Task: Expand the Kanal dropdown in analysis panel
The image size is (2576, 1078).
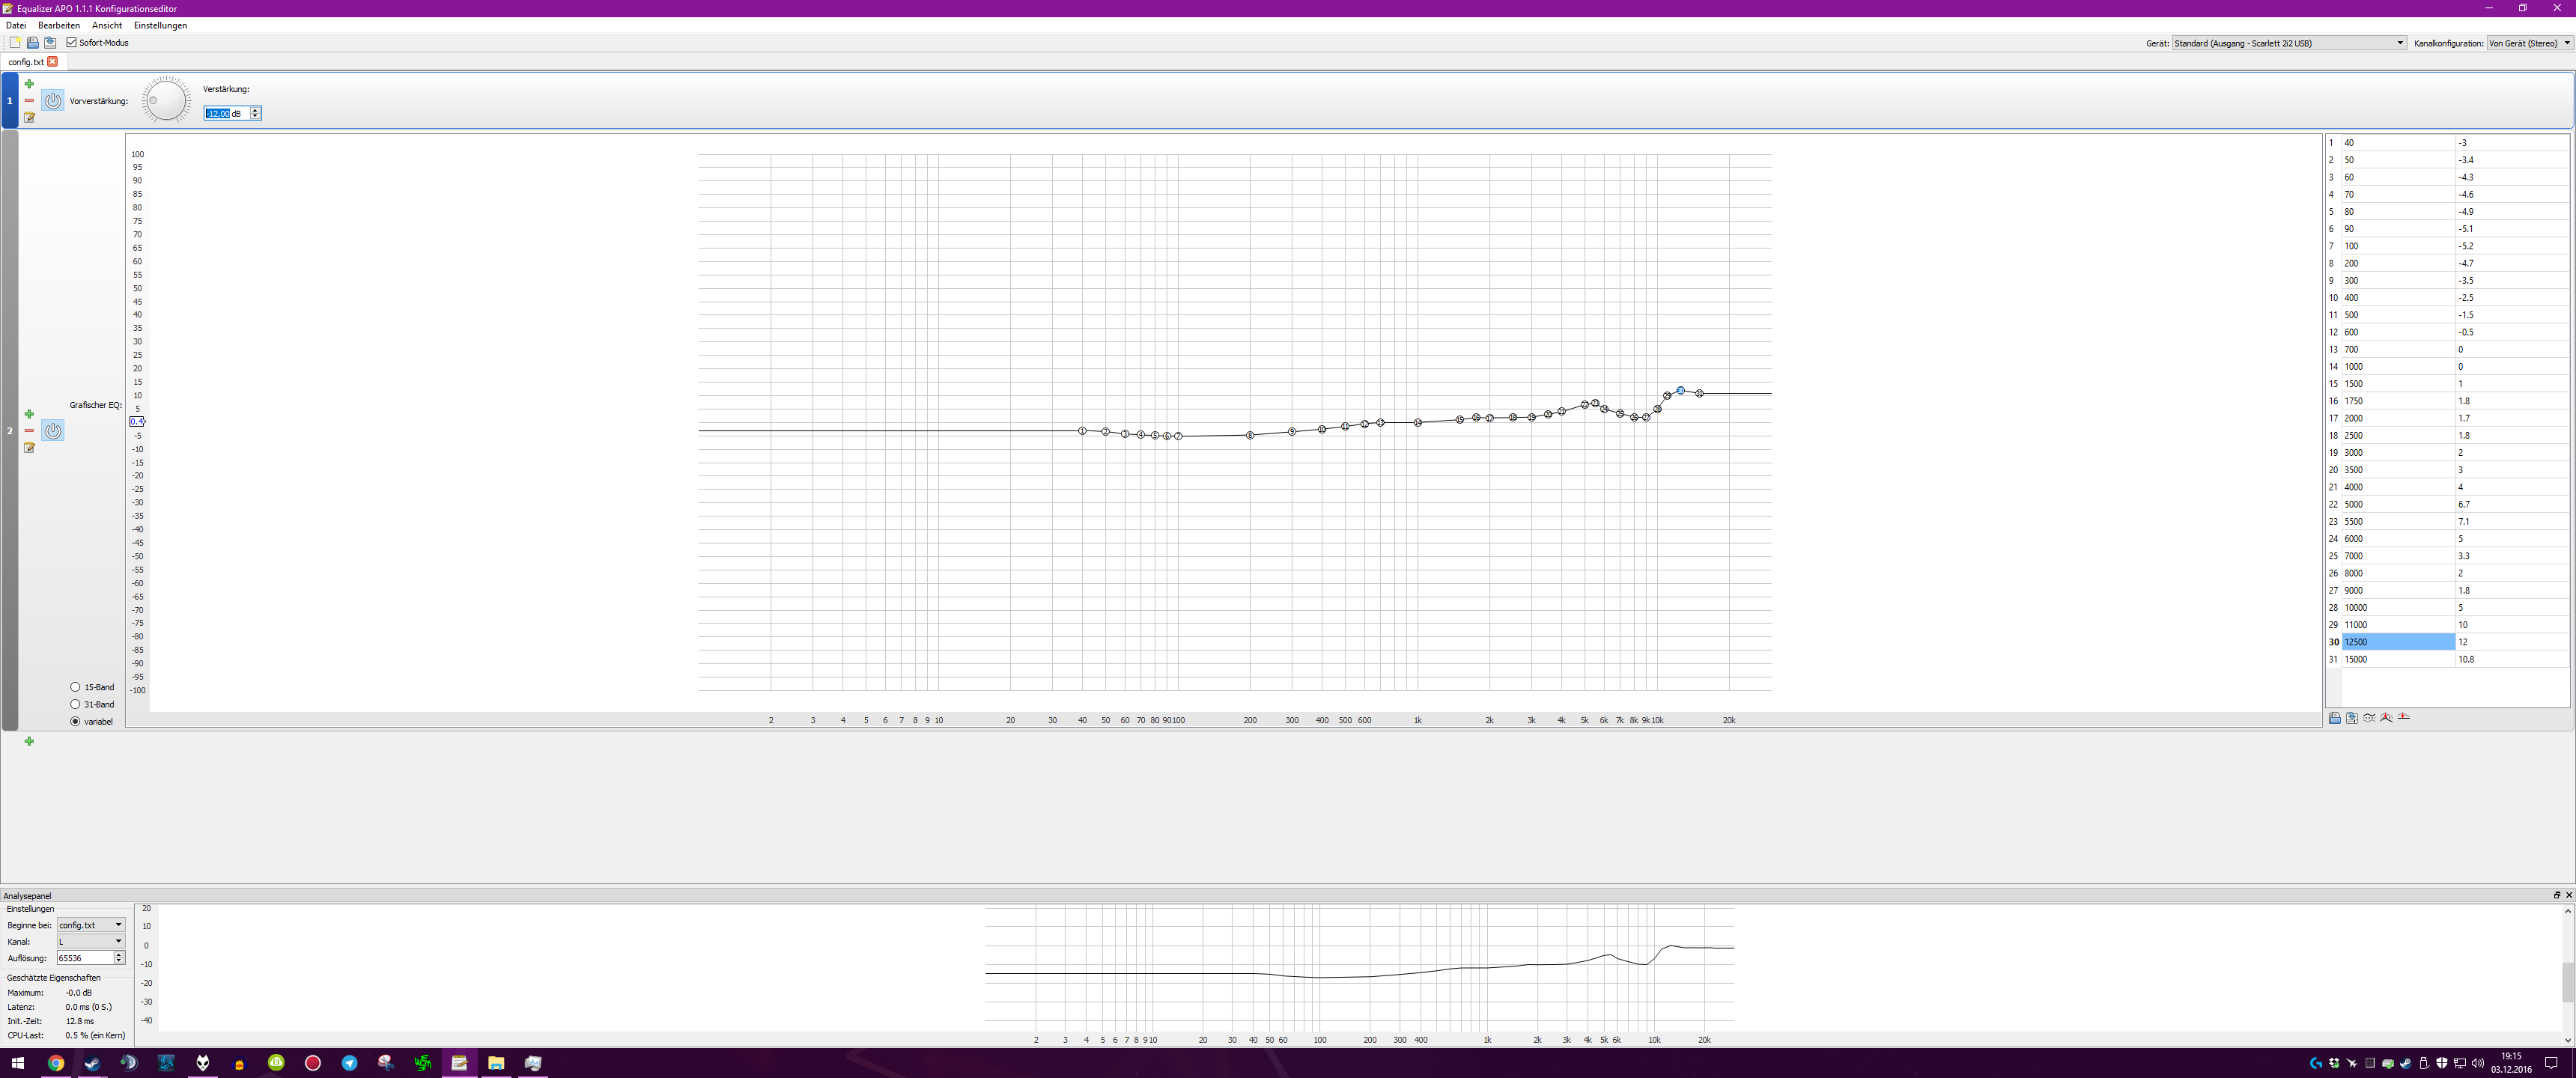Action: tap(90, 942)
